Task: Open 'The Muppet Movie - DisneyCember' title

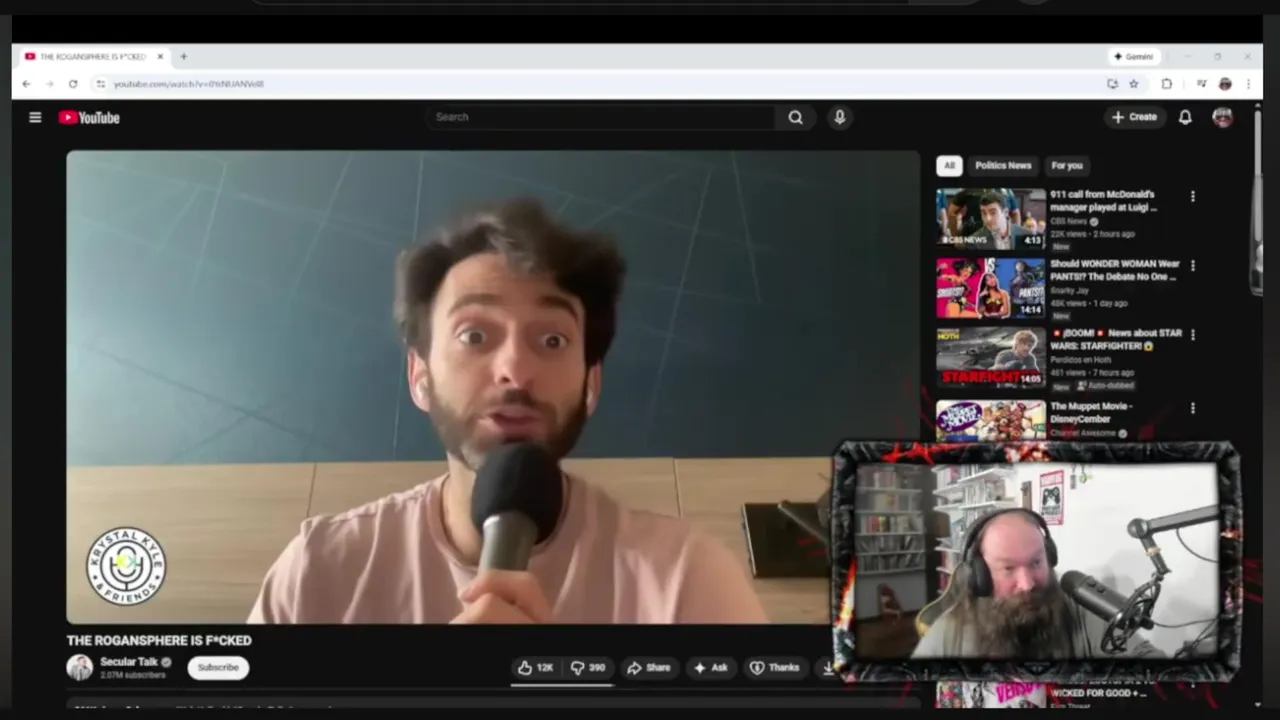Action: point(1091,412)
